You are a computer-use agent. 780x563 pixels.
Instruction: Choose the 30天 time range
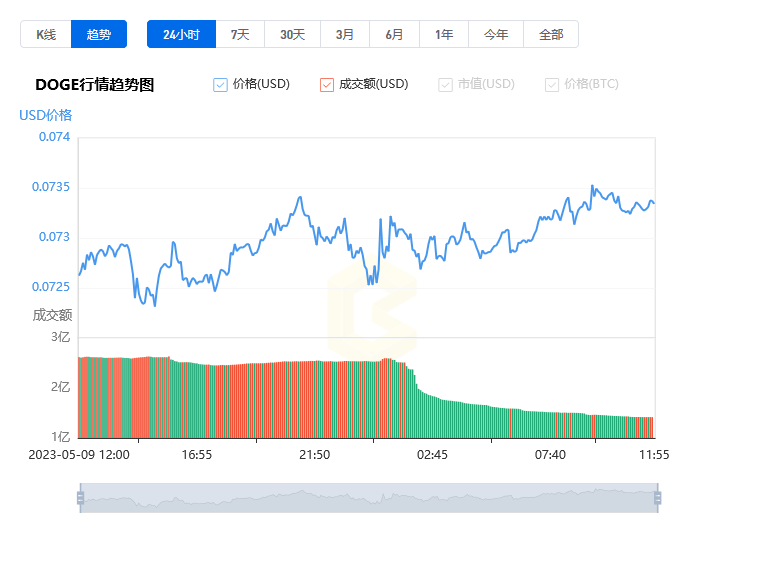click(x=292, y=34)
